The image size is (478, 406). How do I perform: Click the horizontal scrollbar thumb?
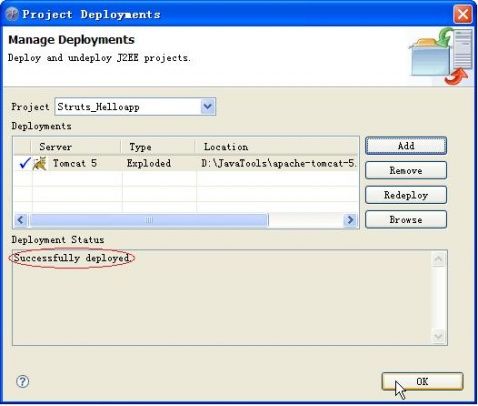pyautogui.click(x=149, y=220)
